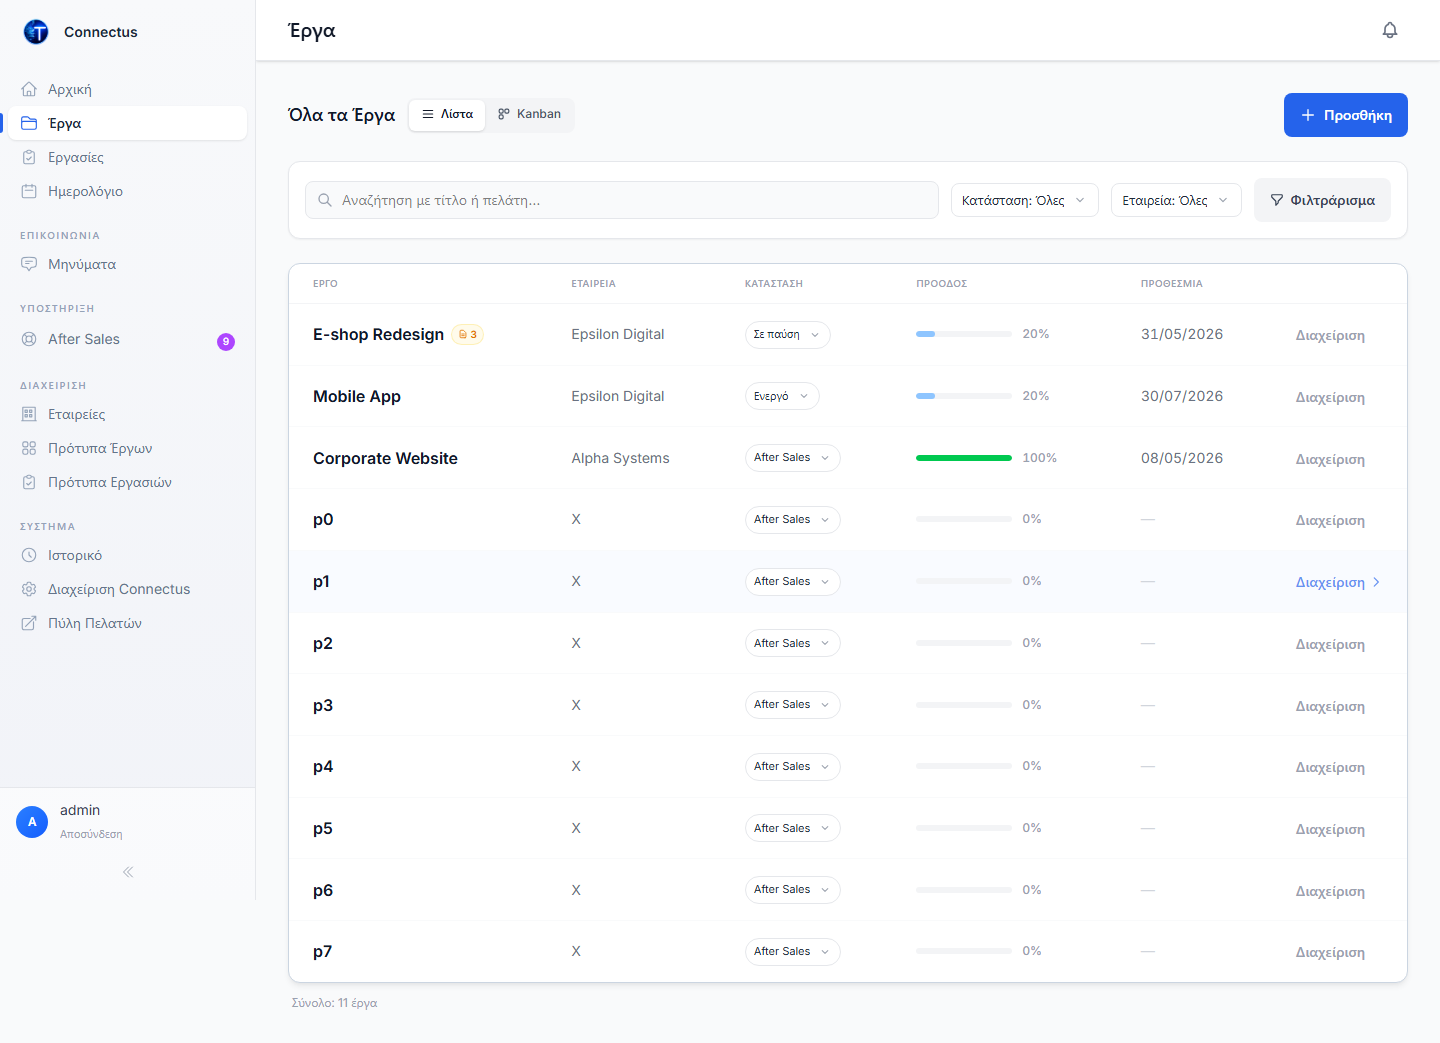Click Alpha Systems company cell
The width and height of the screenshot is (1440, 1043).
point(620,458)
